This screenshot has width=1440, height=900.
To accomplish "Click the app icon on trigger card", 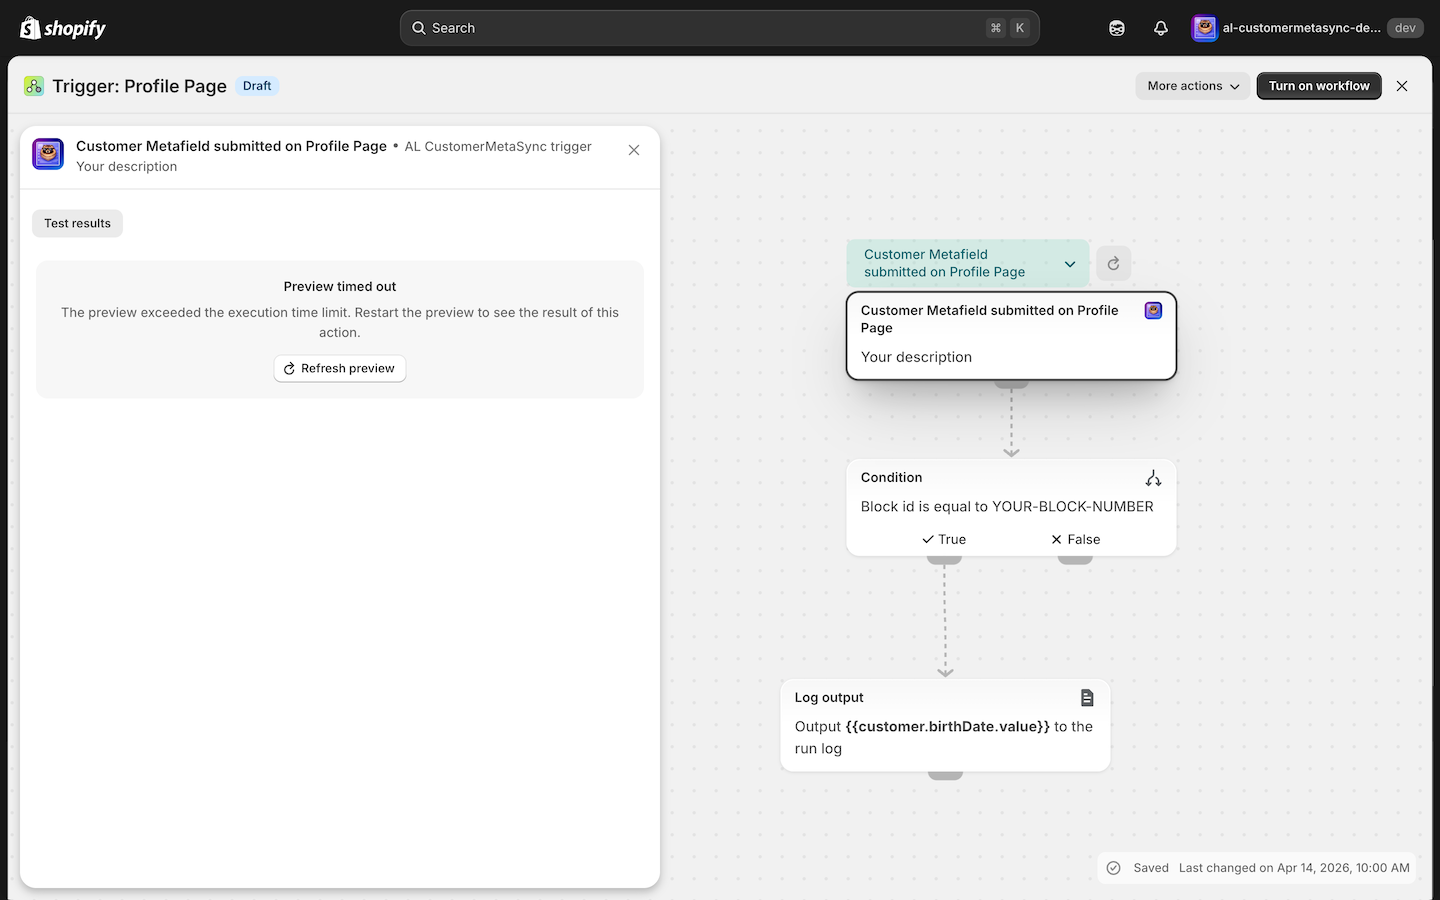I will [x=1153, y=311].
